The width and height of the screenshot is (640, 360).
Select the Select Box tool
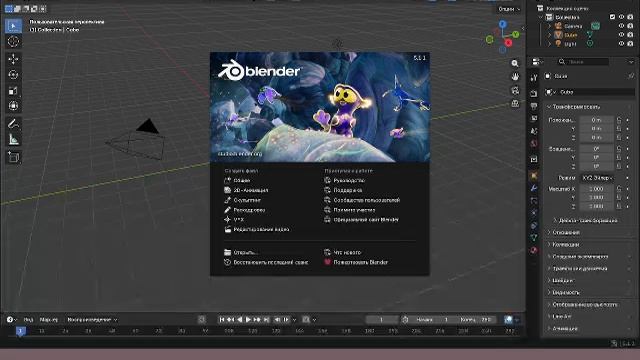(x=13, y=26)
